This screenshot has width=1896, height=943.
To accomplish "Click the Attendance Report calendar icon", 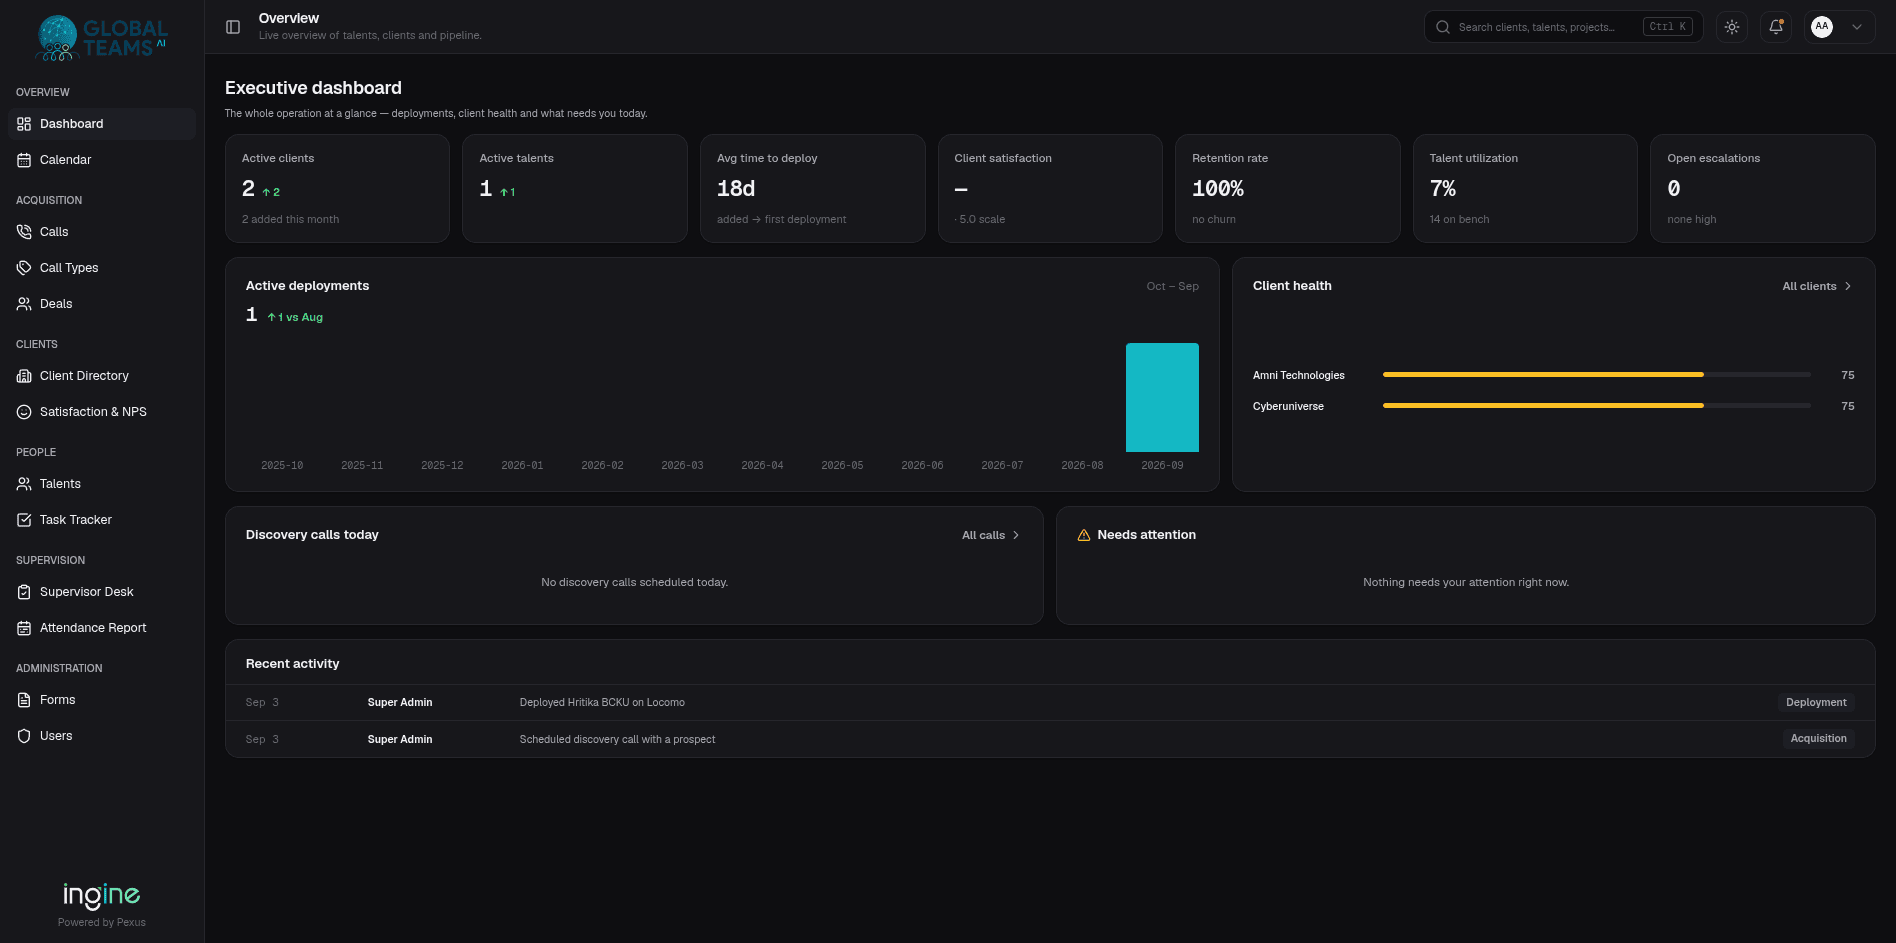I will [24, 628].
